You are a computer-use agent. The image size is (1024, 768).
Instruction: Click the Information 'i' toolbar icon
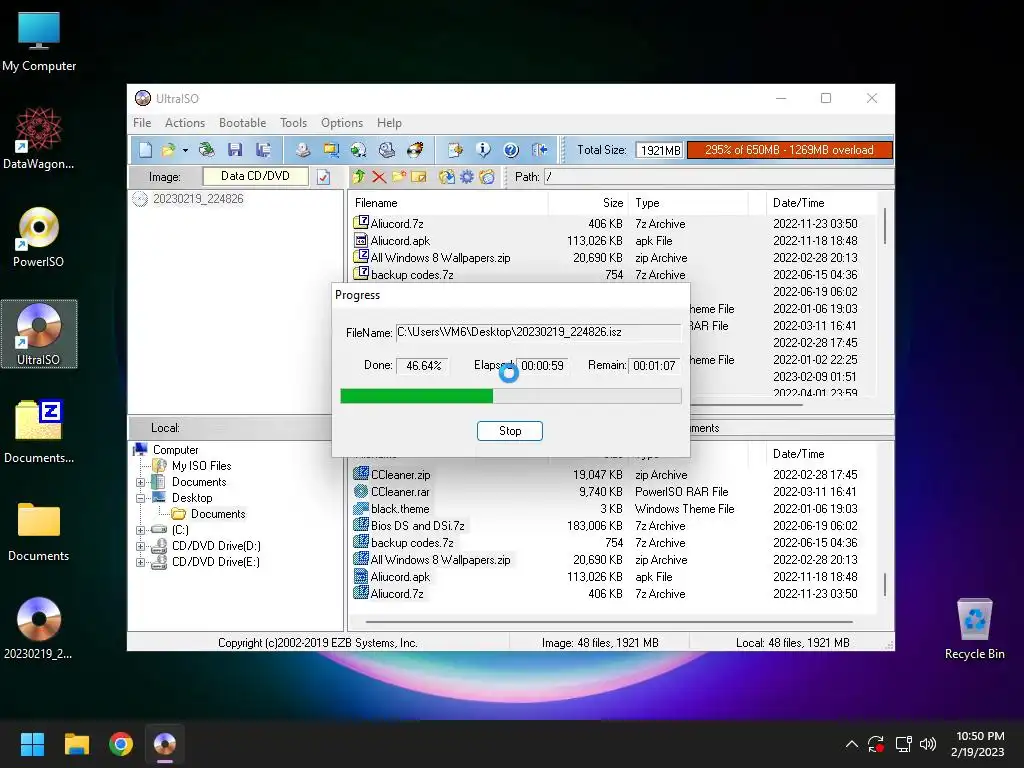point(483,150)
